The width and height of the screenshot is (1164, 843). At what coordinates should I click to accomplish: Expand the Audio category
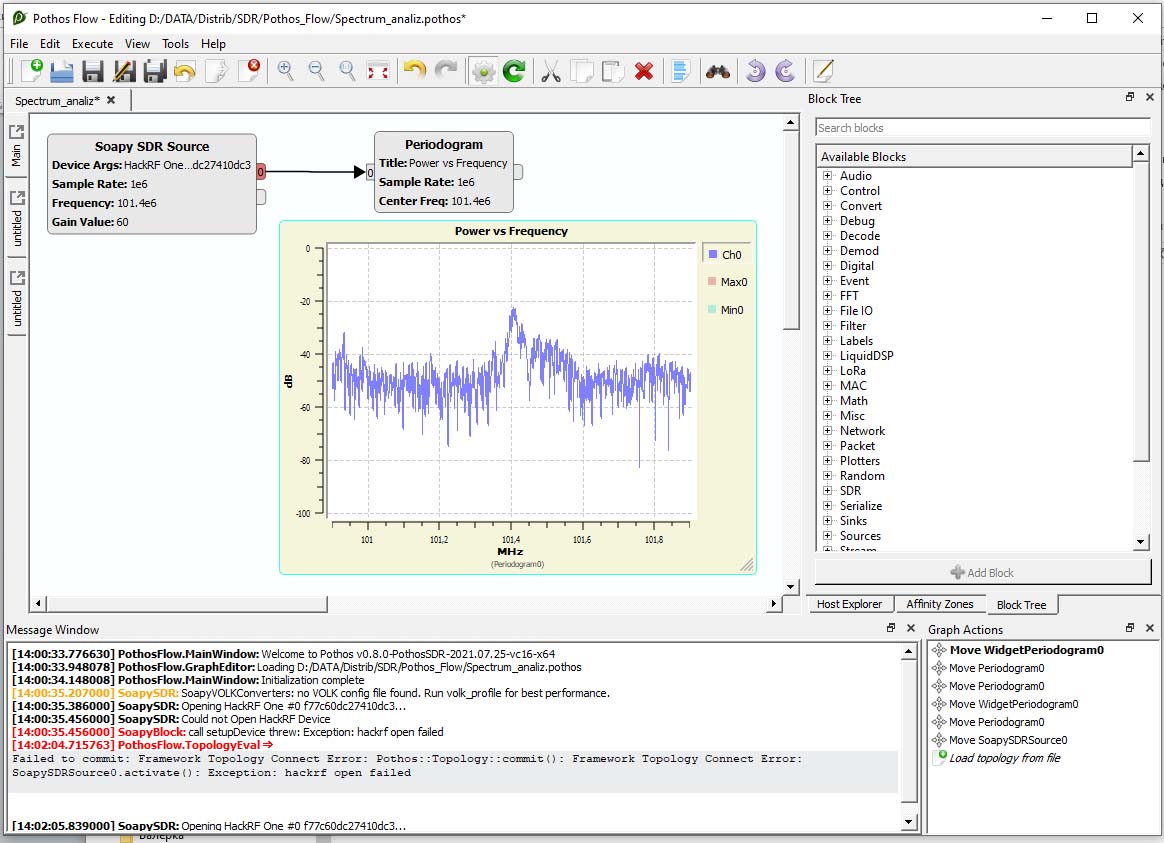coord(828,176)
